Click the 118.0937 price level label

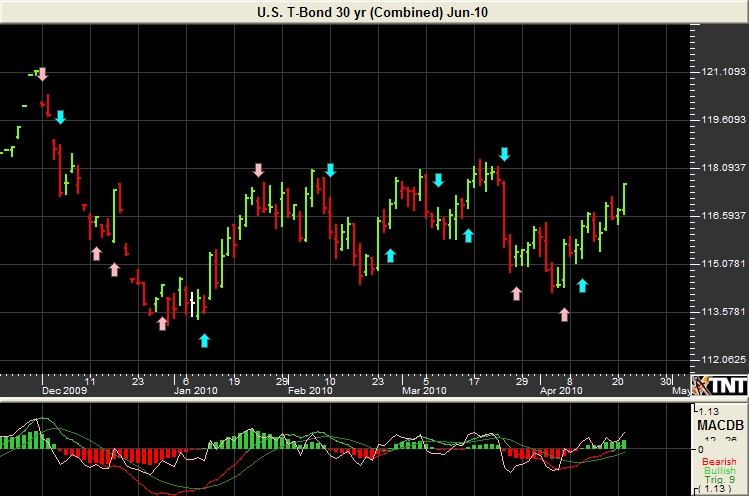point(723,168)
